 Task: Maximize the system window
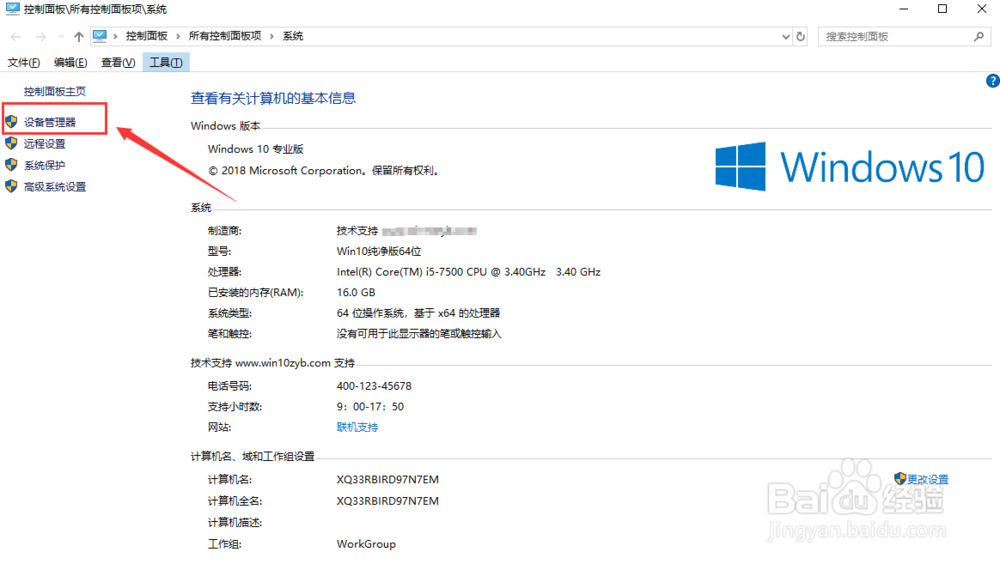click(943, 9)
